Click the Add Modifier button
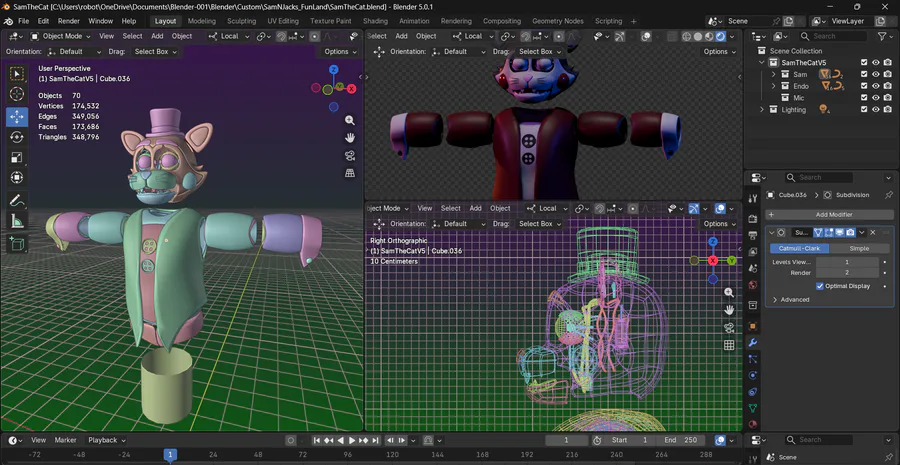Screen dimensions: 900x465 coord(829,215)
